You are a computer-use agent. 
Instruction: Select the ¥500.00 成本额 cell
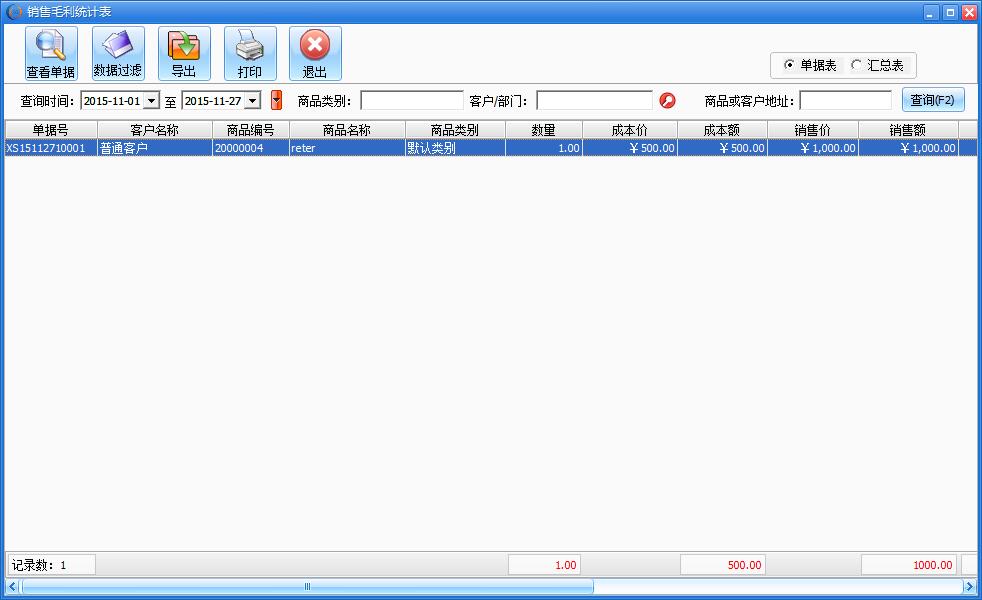[722, 148]
